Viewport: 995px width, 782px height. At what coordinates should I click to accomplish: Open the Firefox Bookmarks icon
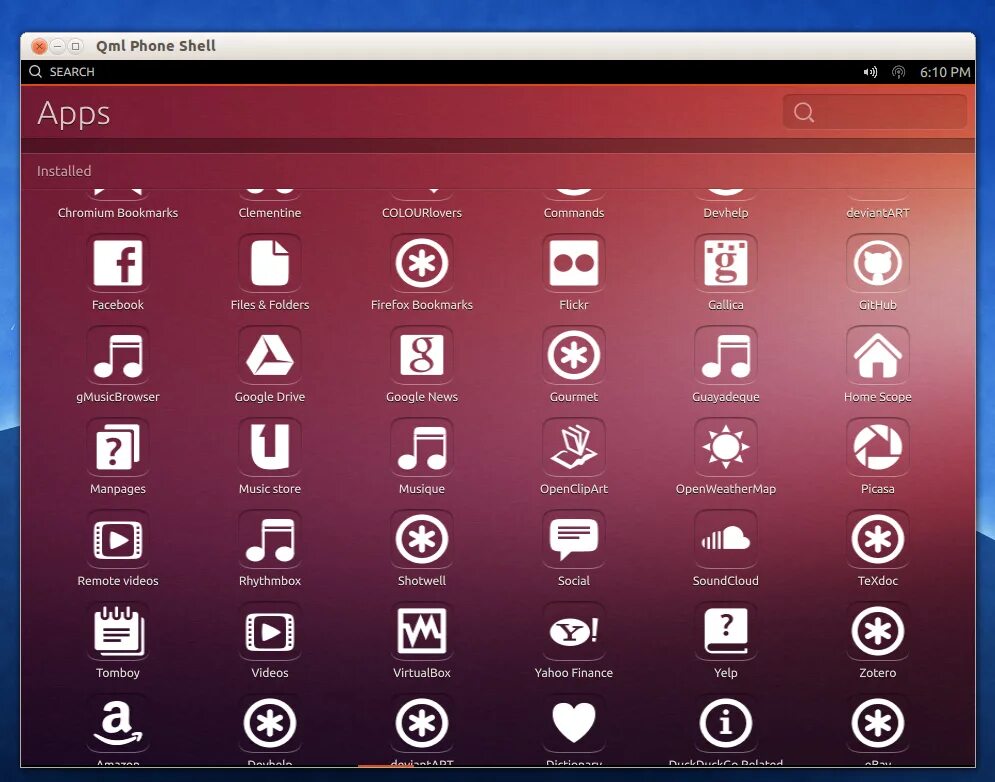(x=421, y=263)
